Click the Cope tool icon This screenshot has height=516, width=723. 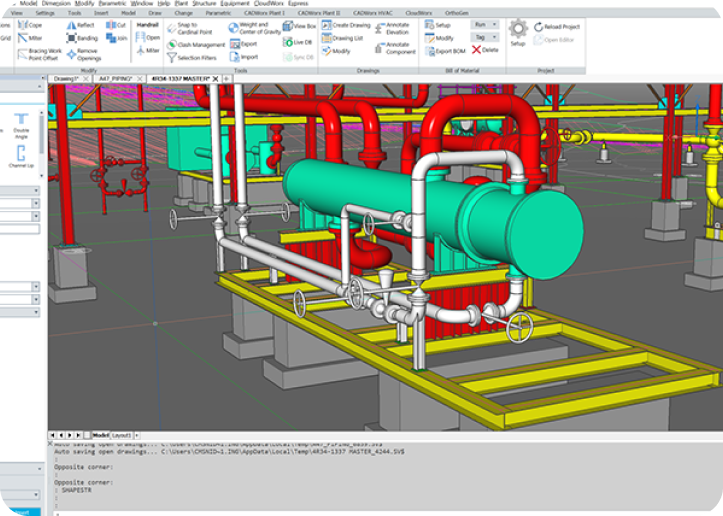[x=22, y=25]
